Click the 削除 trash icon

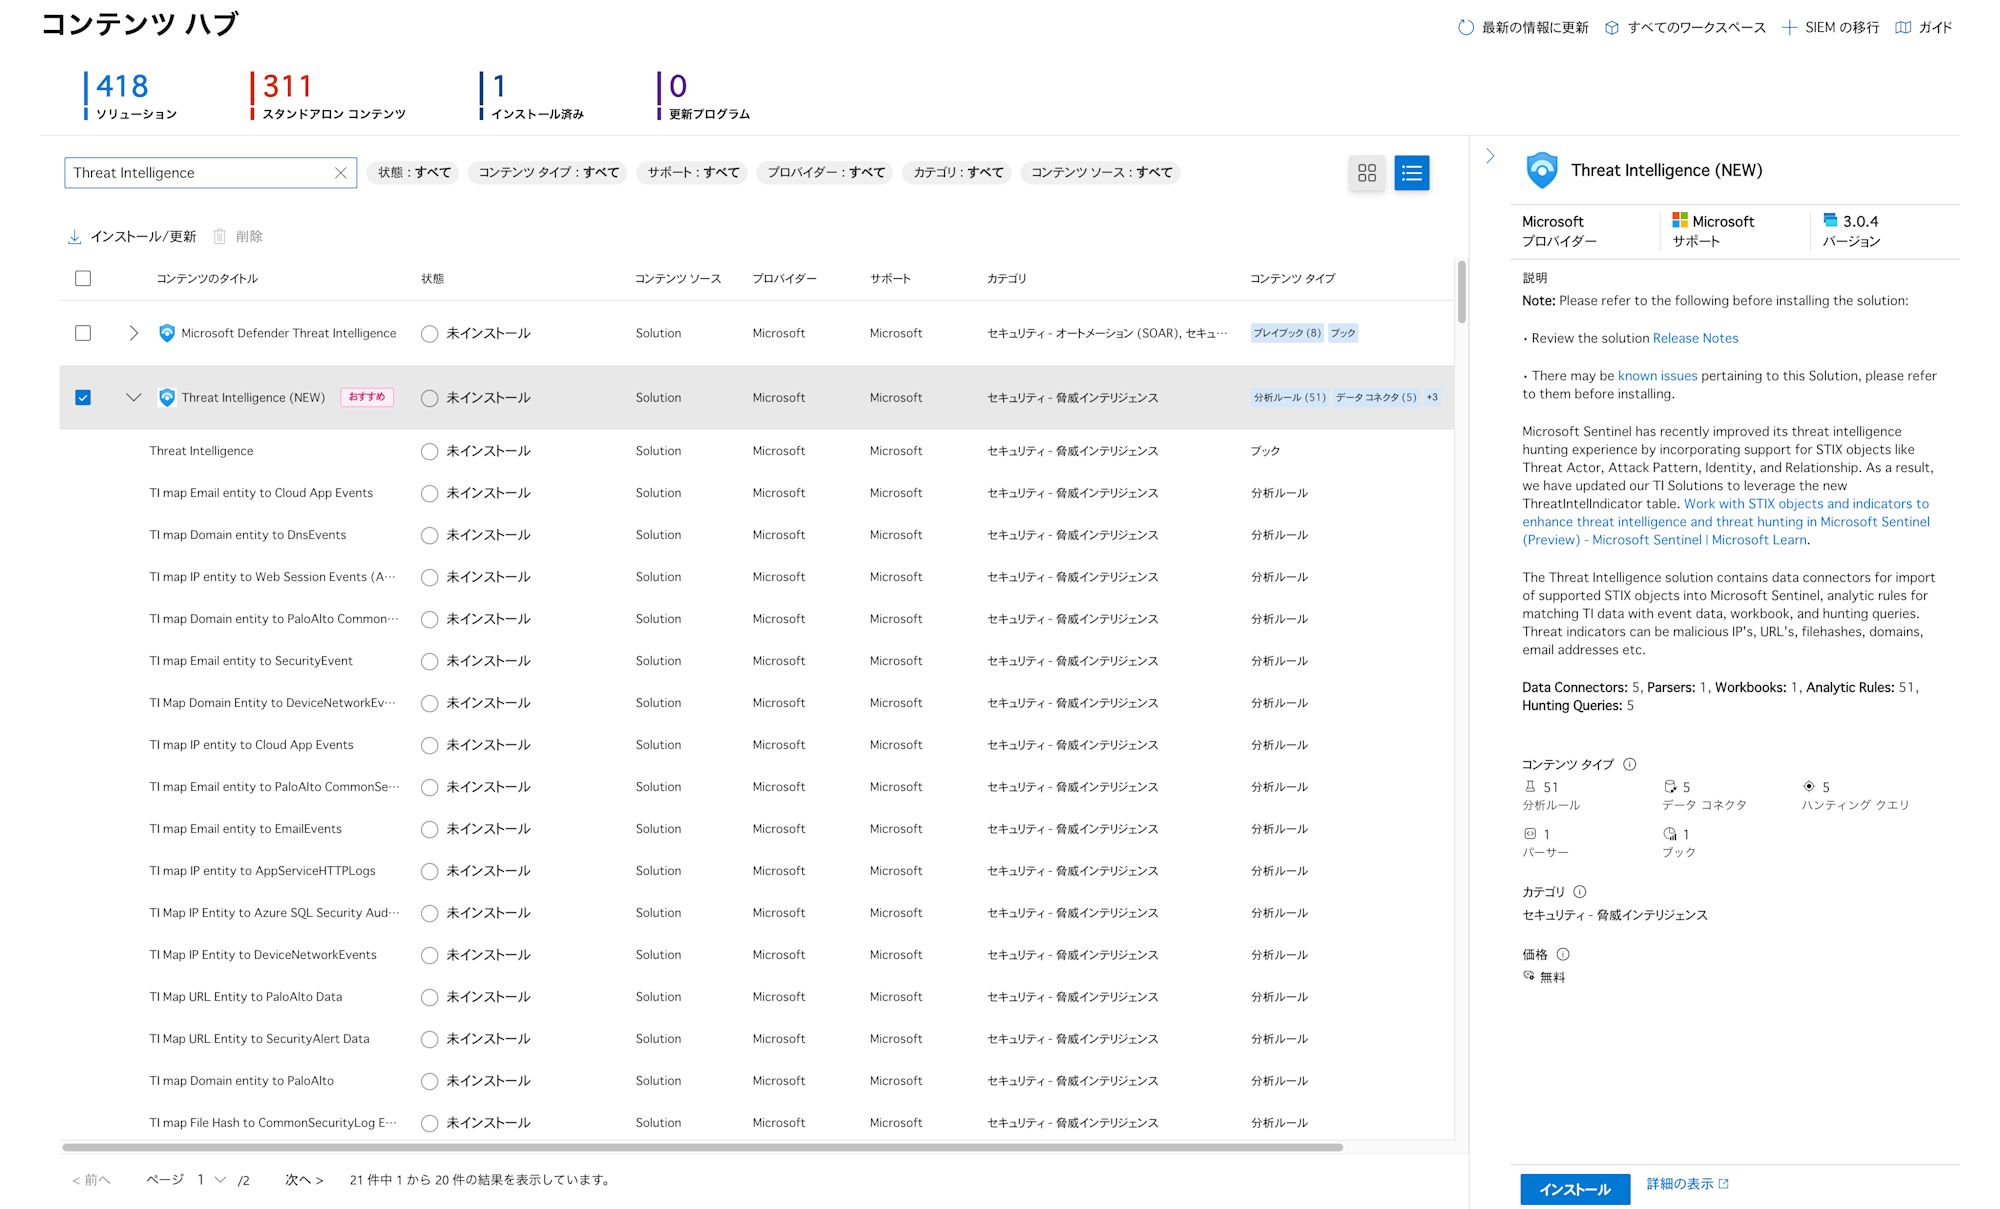pyautogui.click(x=219, y=237)
